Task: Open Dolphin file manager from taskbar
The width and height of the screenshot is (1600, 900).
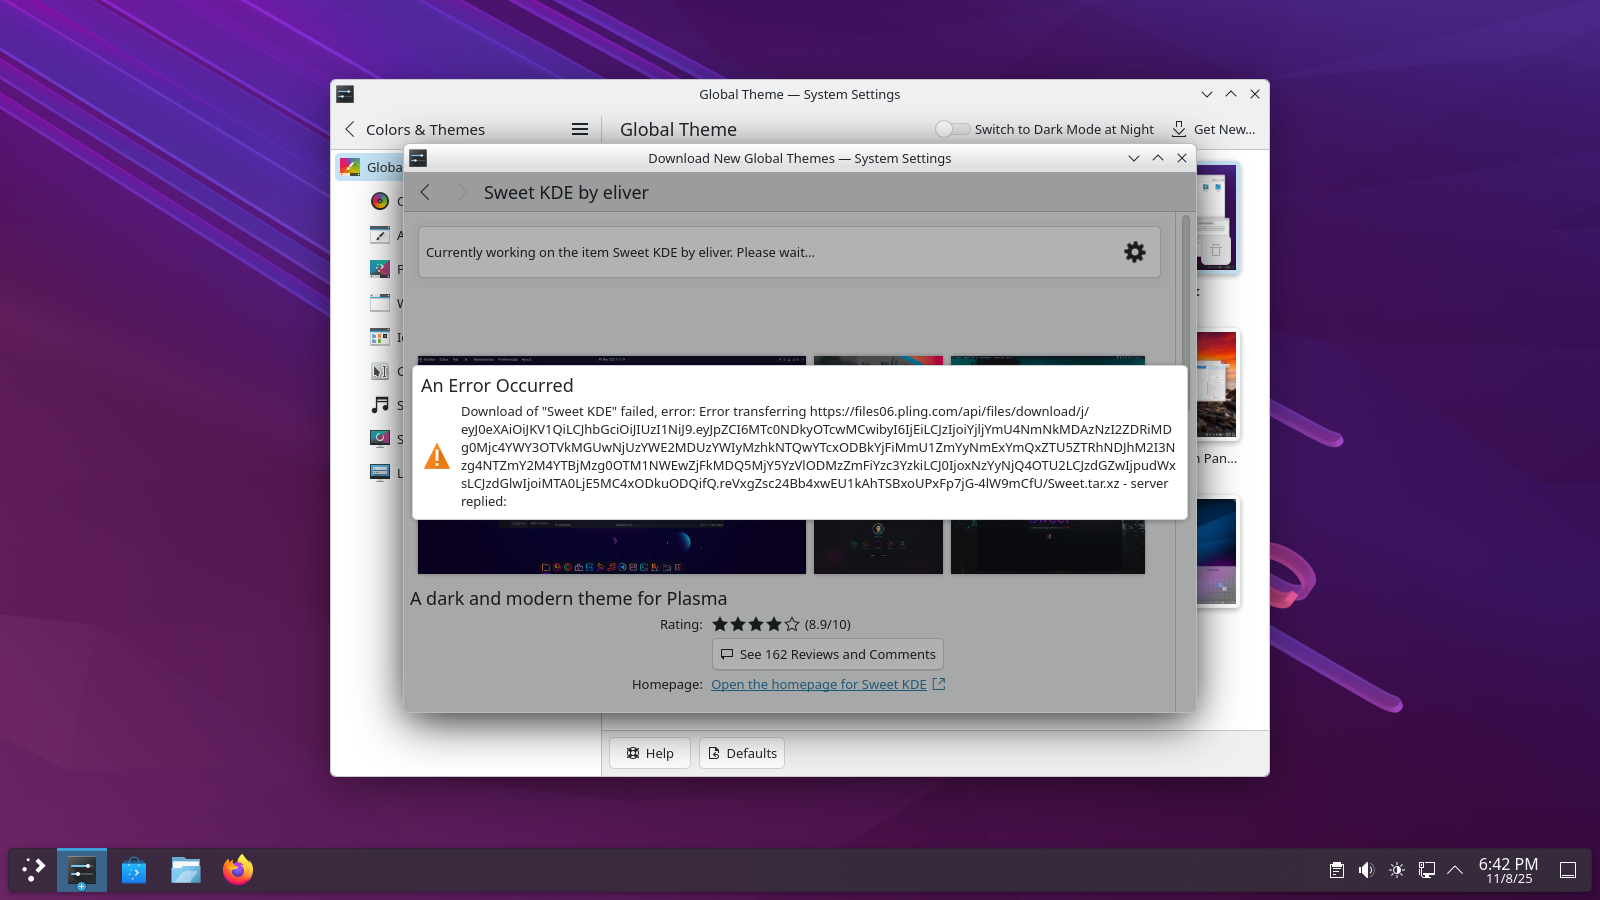Action: 186,870
